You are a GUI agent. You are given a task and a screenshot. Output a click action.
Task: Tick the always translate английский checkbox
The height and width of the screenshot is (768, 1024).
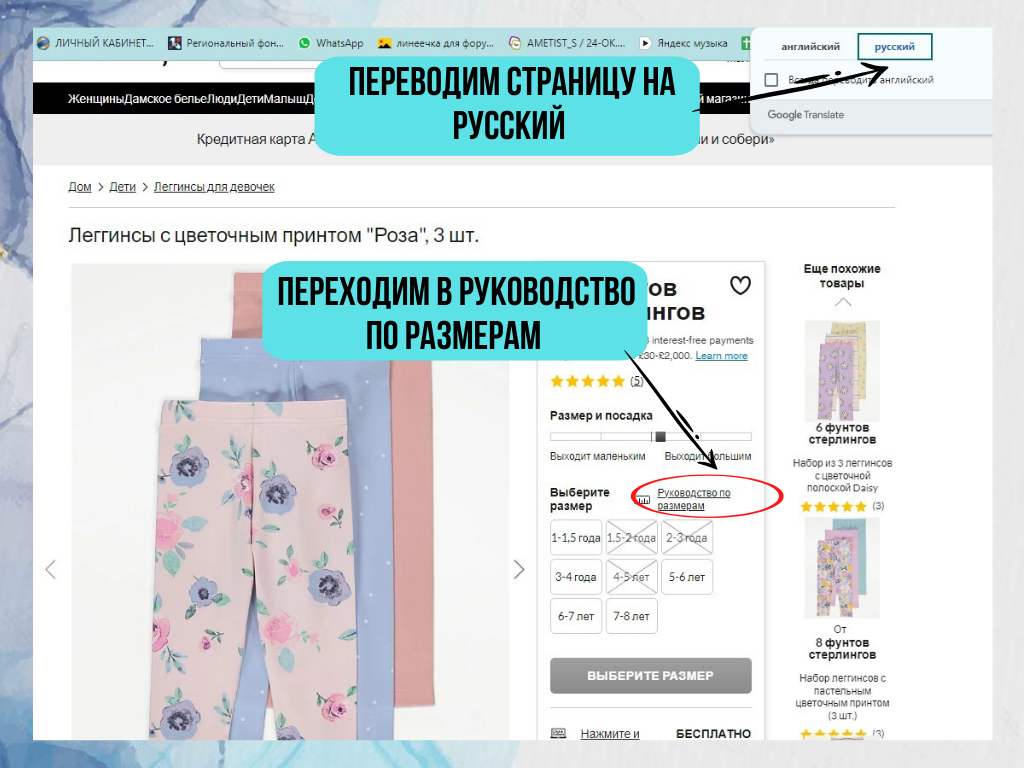[771, 80]
